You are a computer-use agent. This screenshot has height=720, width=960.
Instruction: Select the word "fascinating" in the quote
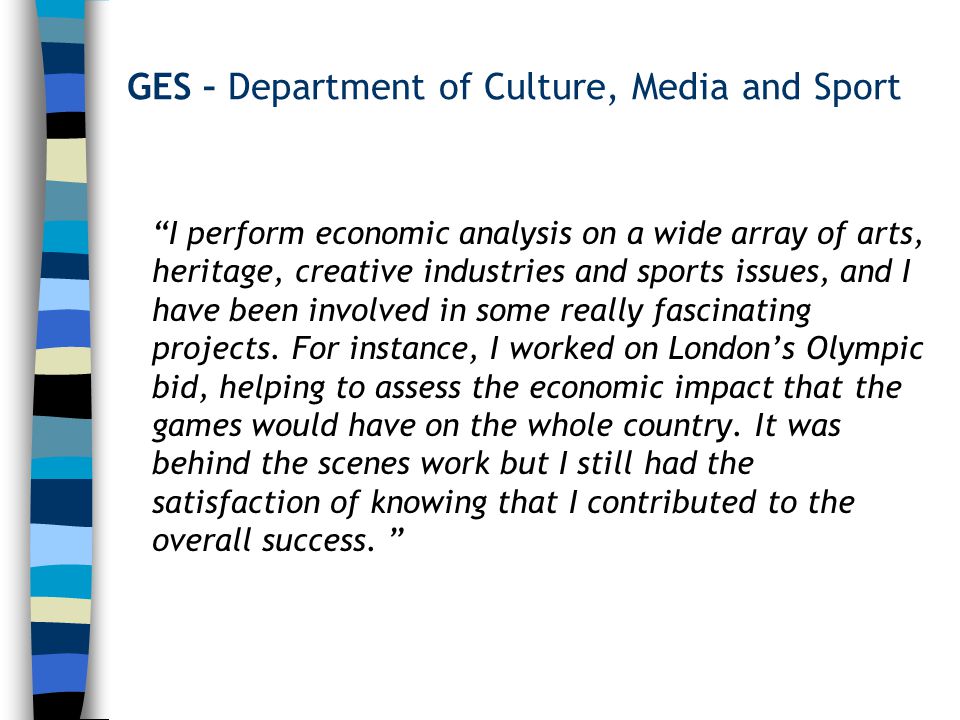732,312
